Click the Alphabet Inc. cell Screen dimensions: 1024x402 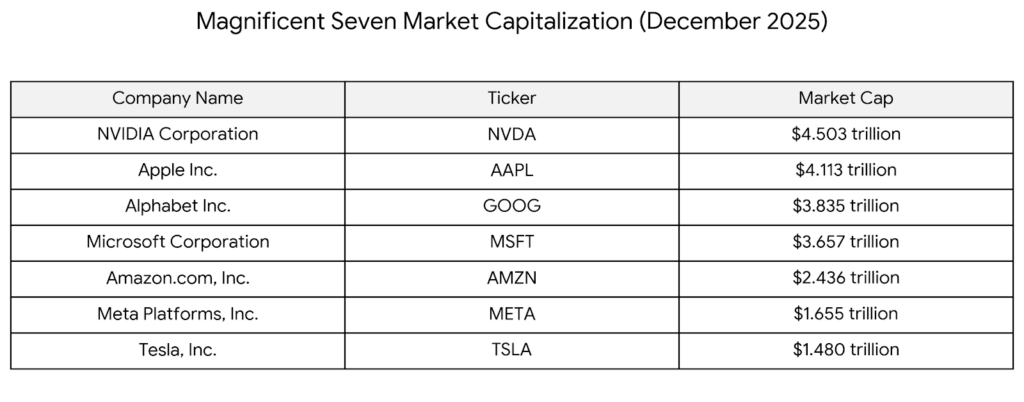point(177,206)
